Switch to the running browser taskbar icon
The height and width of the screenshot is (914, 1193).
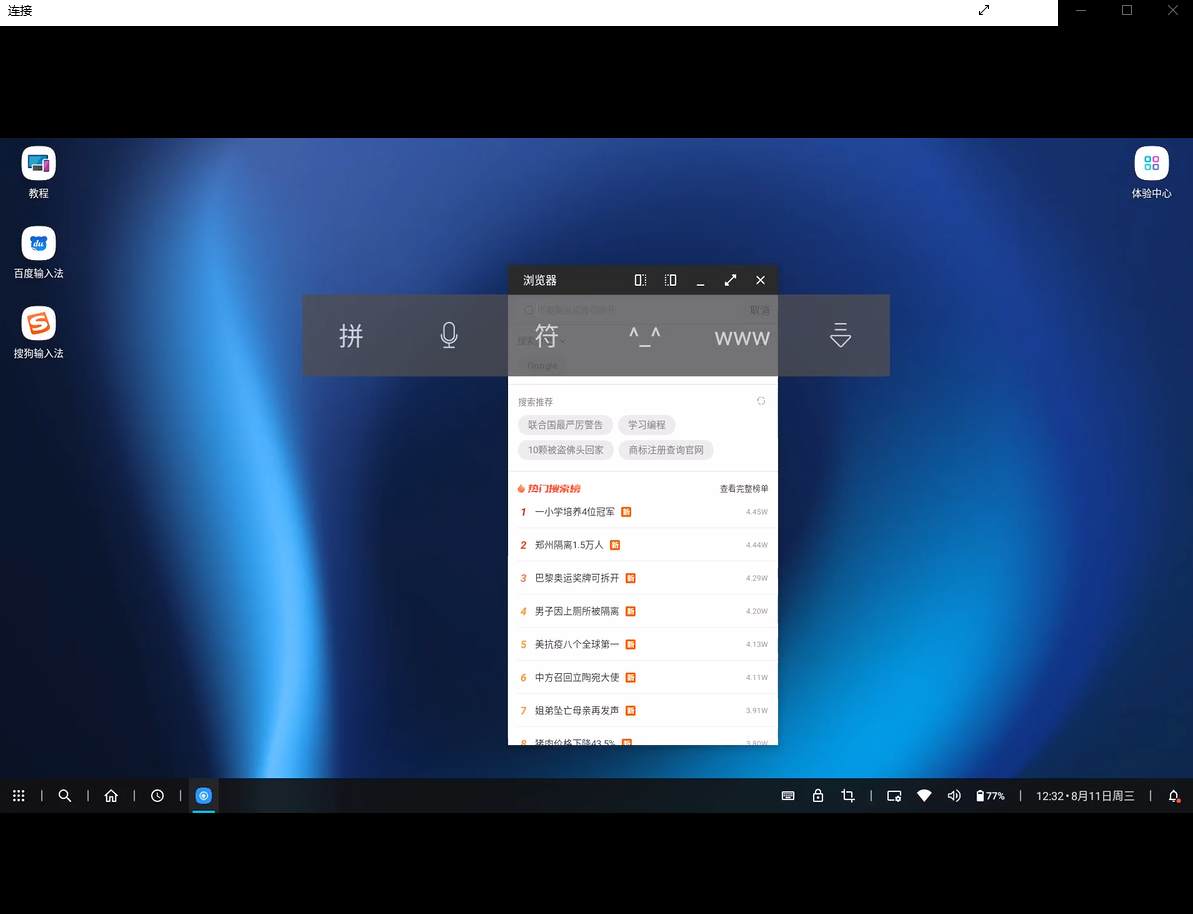(203, 795)
